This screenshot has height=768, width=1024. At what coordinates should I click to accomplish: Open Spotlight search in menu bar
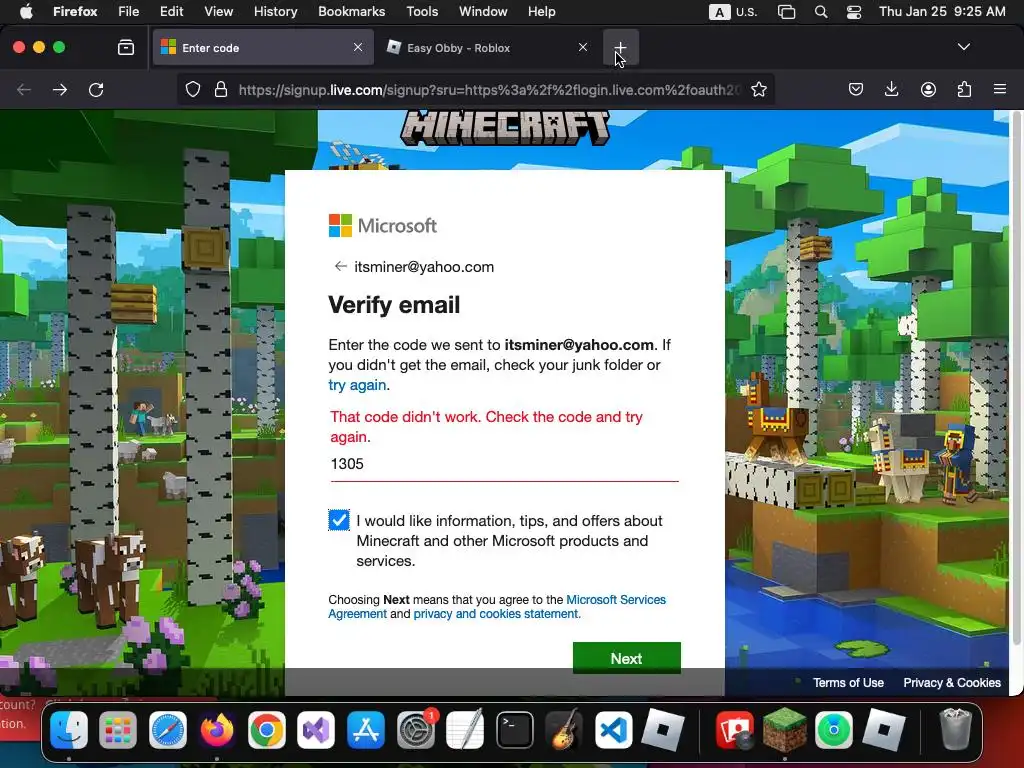[821, 12]
